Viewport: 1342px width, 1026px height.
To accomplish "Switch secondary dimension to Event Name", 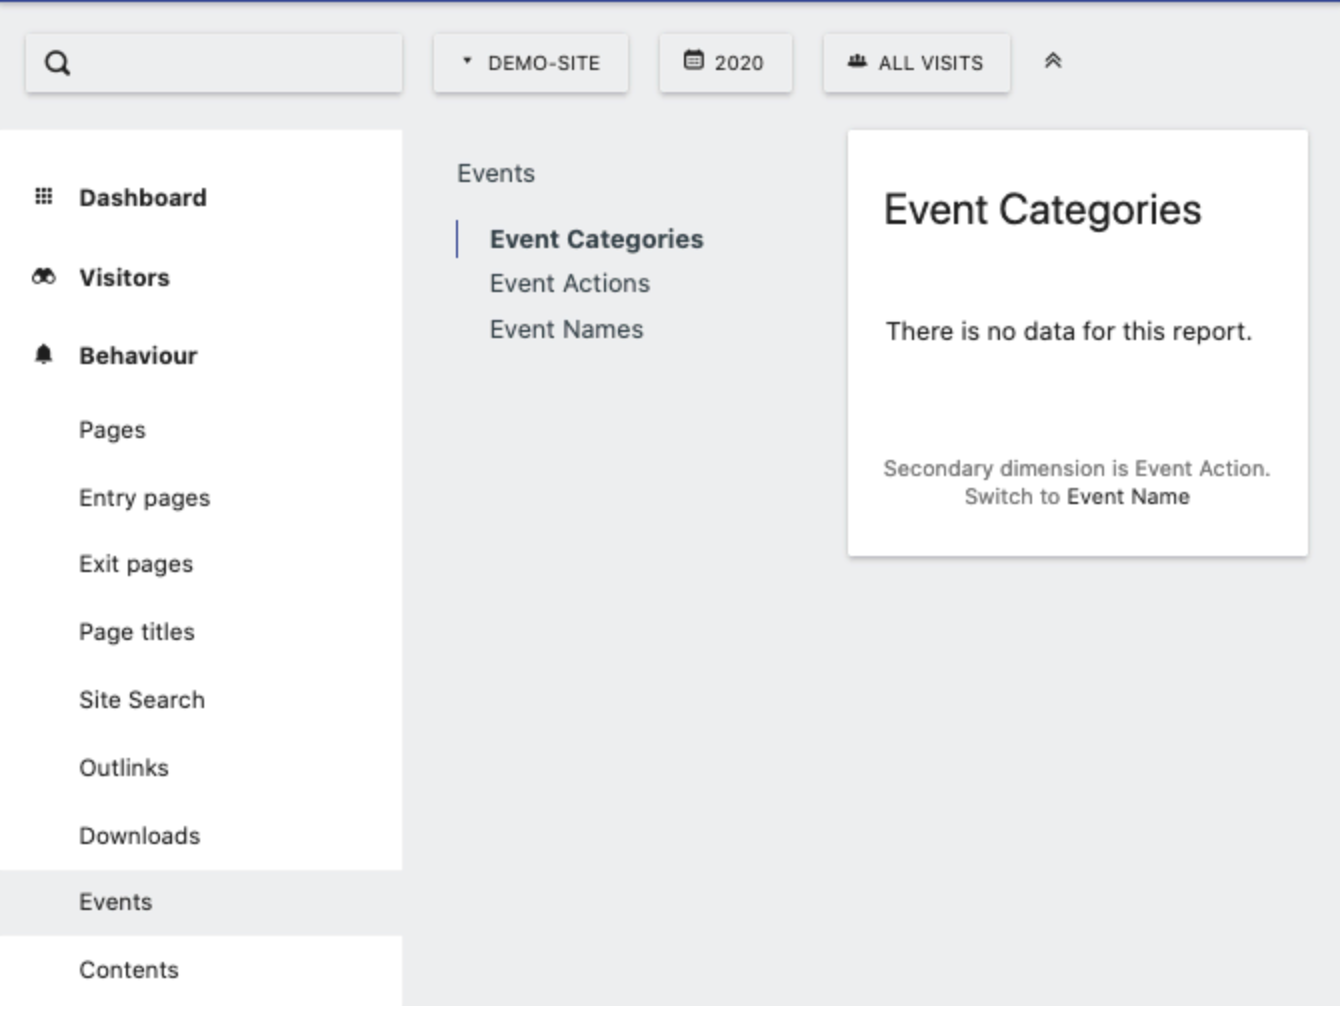I will pyautogui.click(x=1128, y=497).
